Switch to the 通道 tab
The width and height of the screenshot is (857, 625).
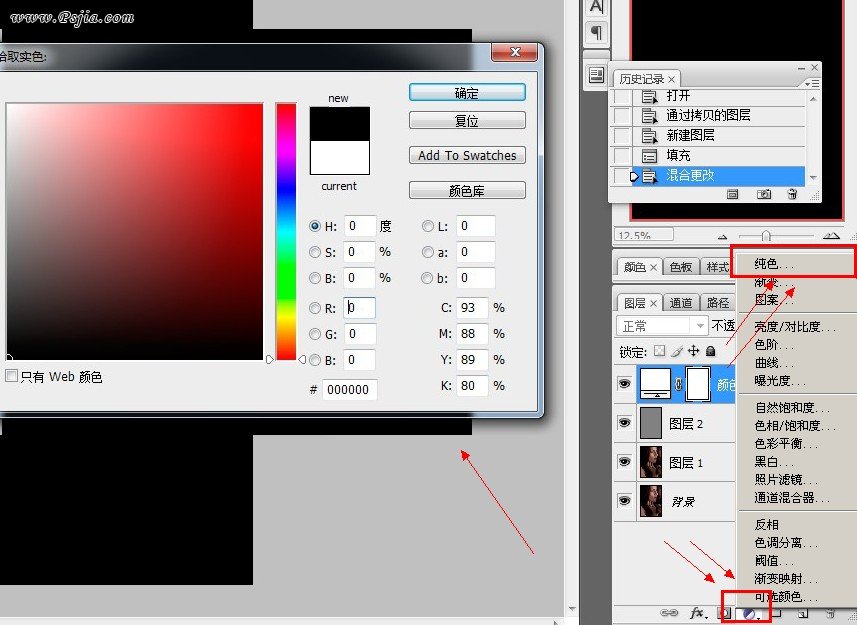[681, 303]
